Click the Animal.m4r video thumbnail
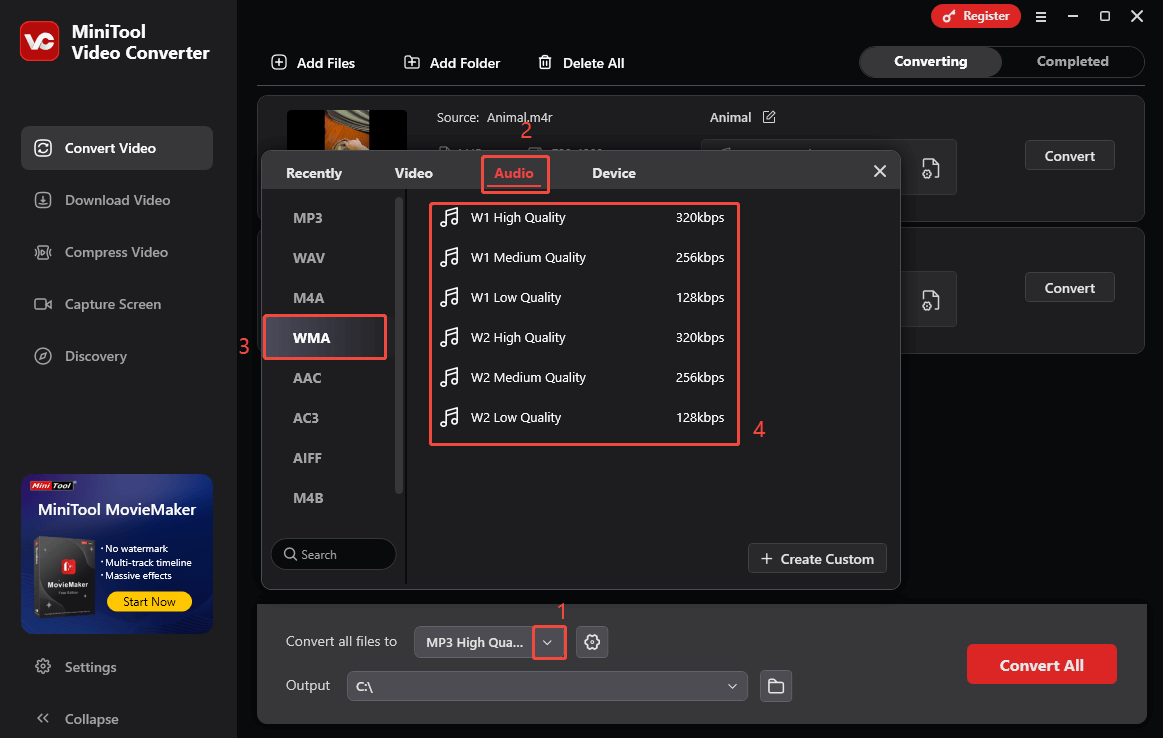Image resolution: width=1163 pixels, height=738 pixels. coord(346,131)
